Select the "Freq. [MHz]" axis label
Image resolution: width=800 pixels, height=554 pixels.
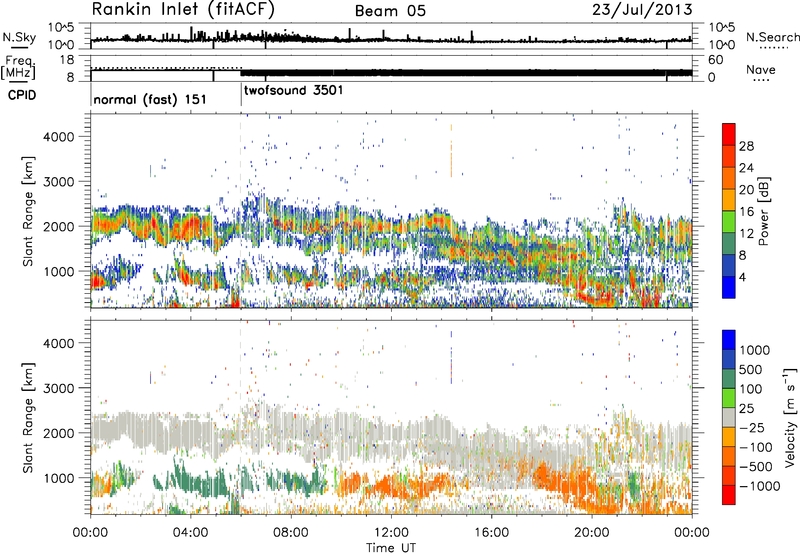pyautogui.click(x=19, y=67)
